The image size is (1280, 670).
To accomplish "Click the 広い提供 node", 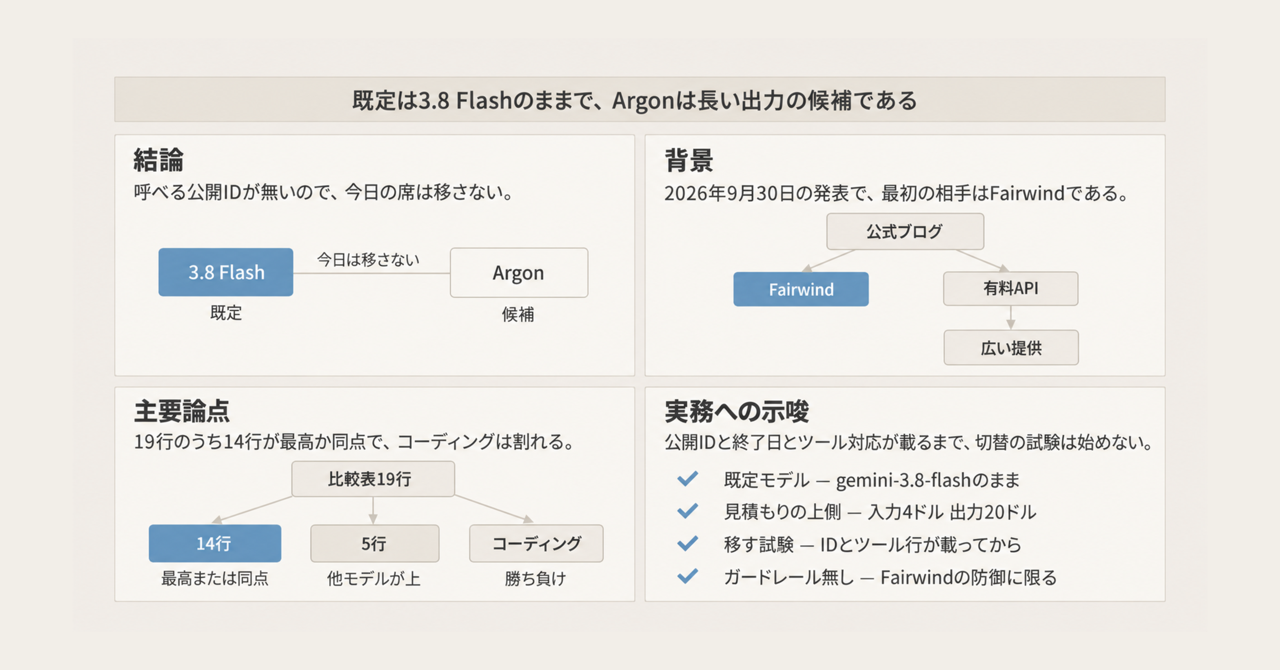I will (x=1011, y=348).
